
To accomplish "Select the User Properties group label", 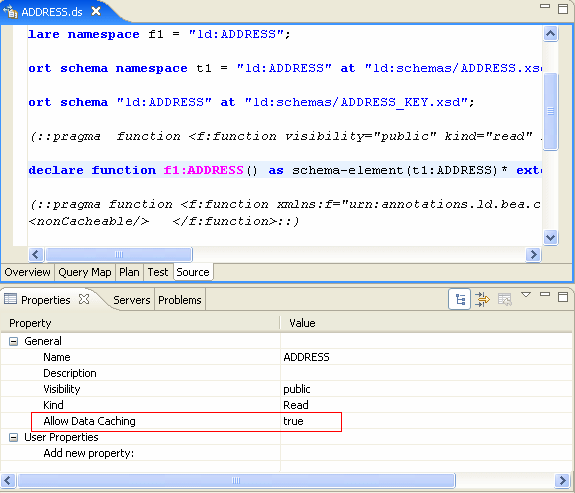I will pos(61,437).
